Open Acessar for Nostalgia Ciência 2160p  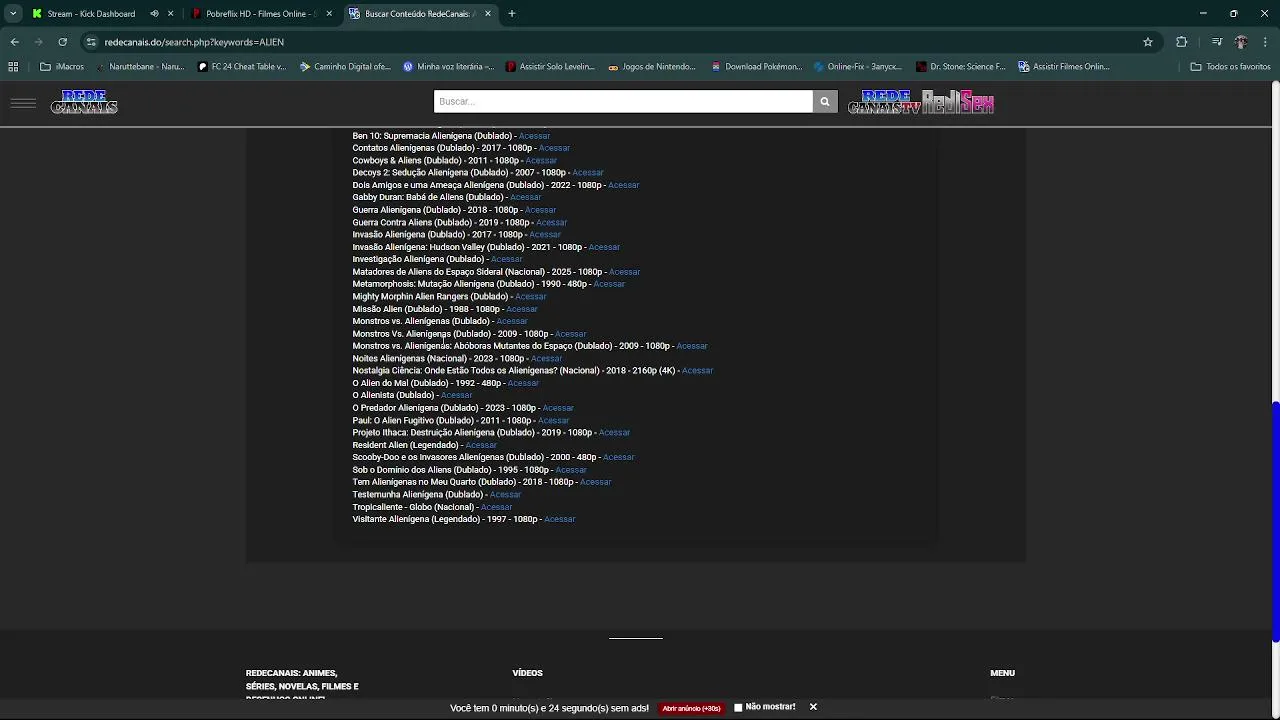point(697,371)
